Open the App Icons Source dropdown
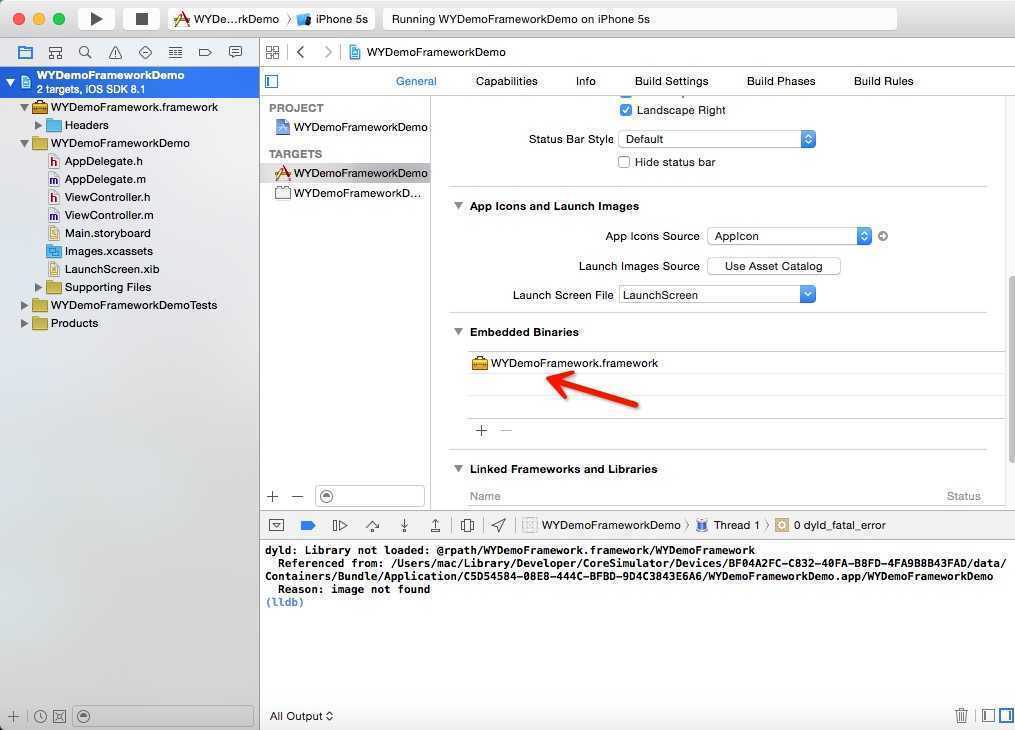The image size is (1015, 730). [x=790, y=236]
